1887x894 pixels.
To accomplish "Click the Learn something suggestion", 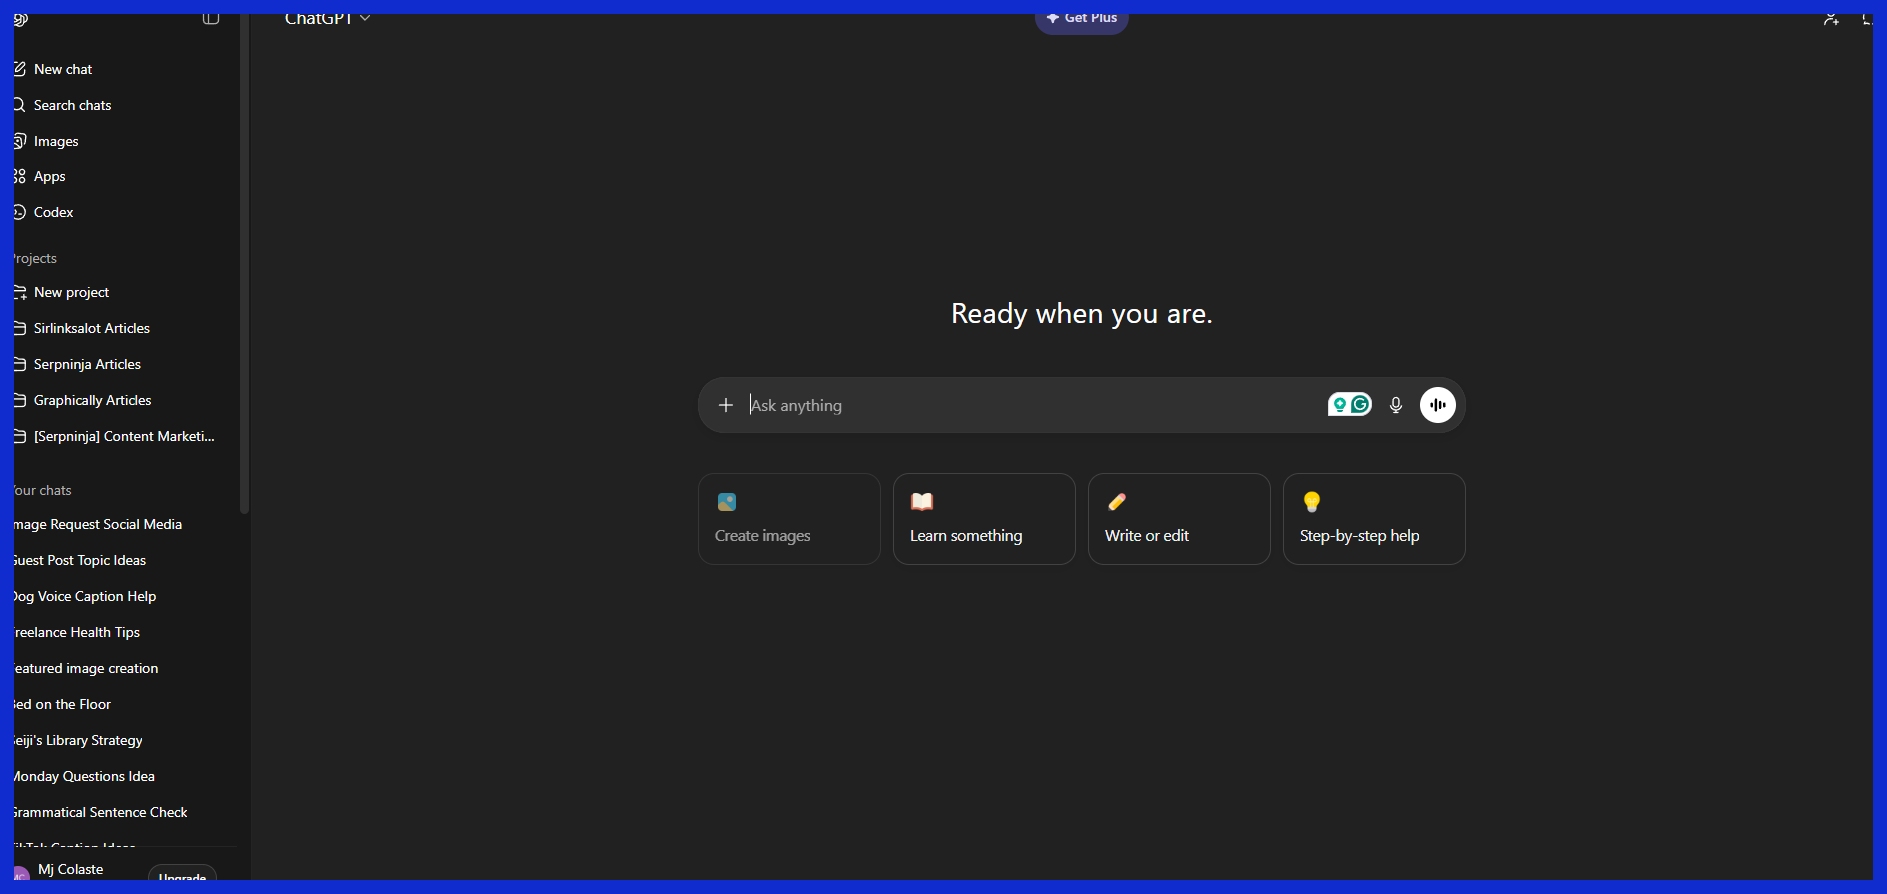I will pos(984,519).
